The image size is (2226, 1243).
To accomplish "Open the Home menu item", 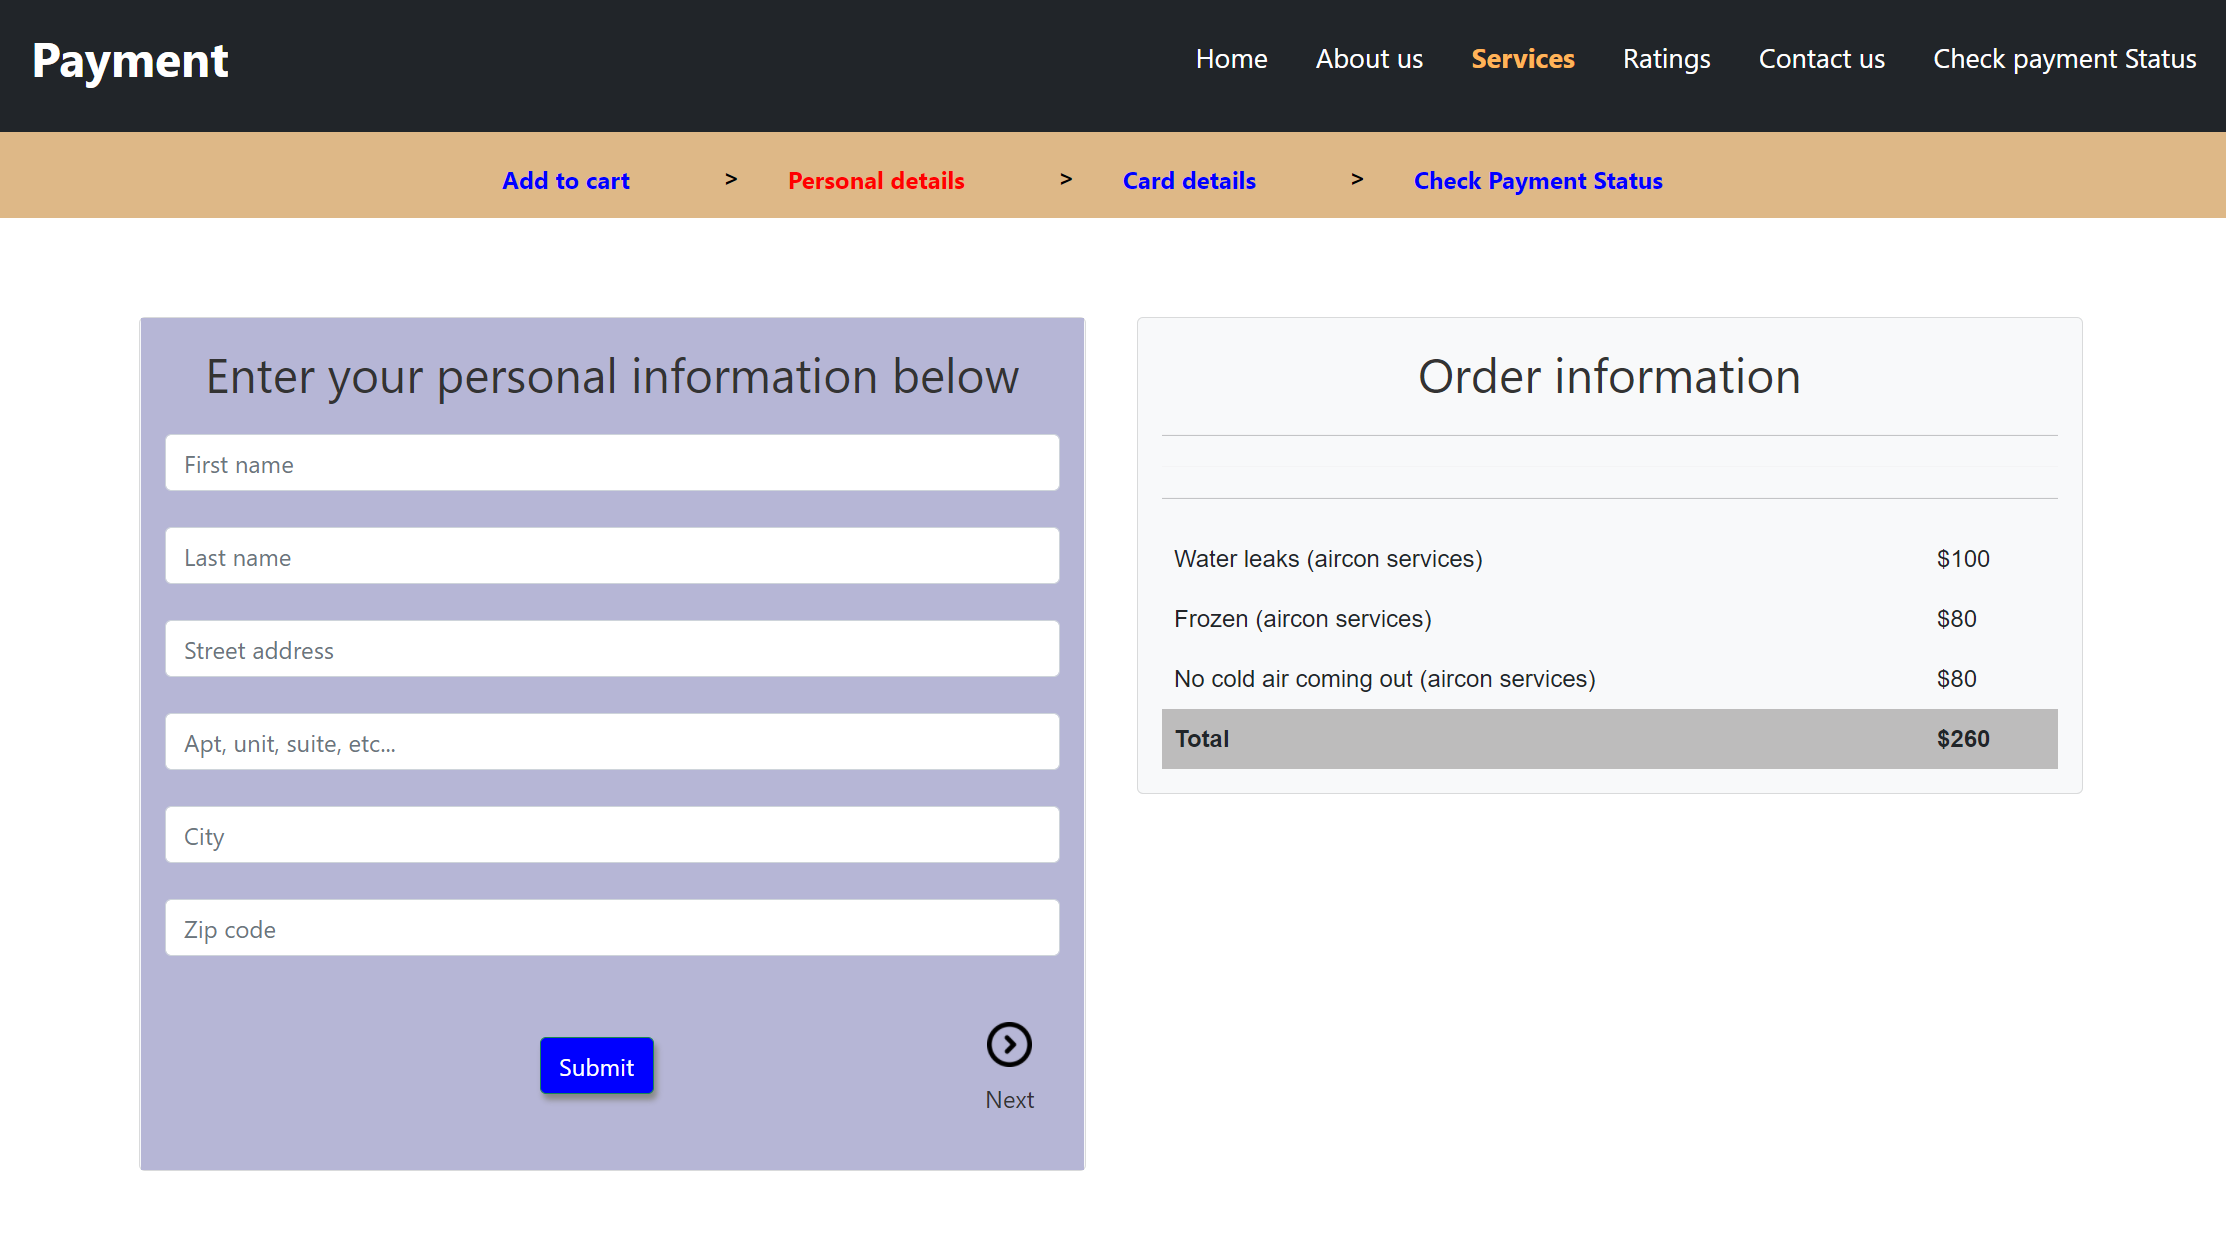I will click(x=1231, y=59).
